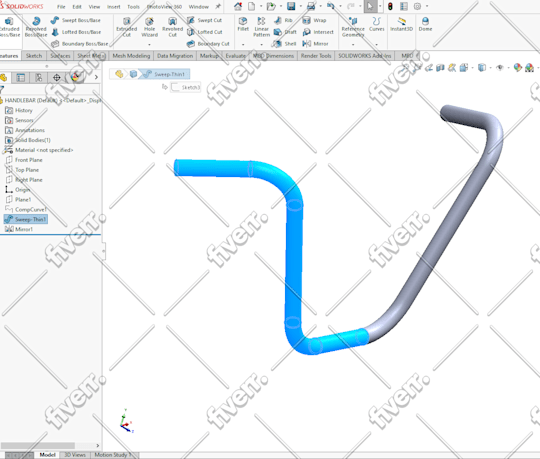
Task: Open the View menu
Action: (x=94, y=7)
